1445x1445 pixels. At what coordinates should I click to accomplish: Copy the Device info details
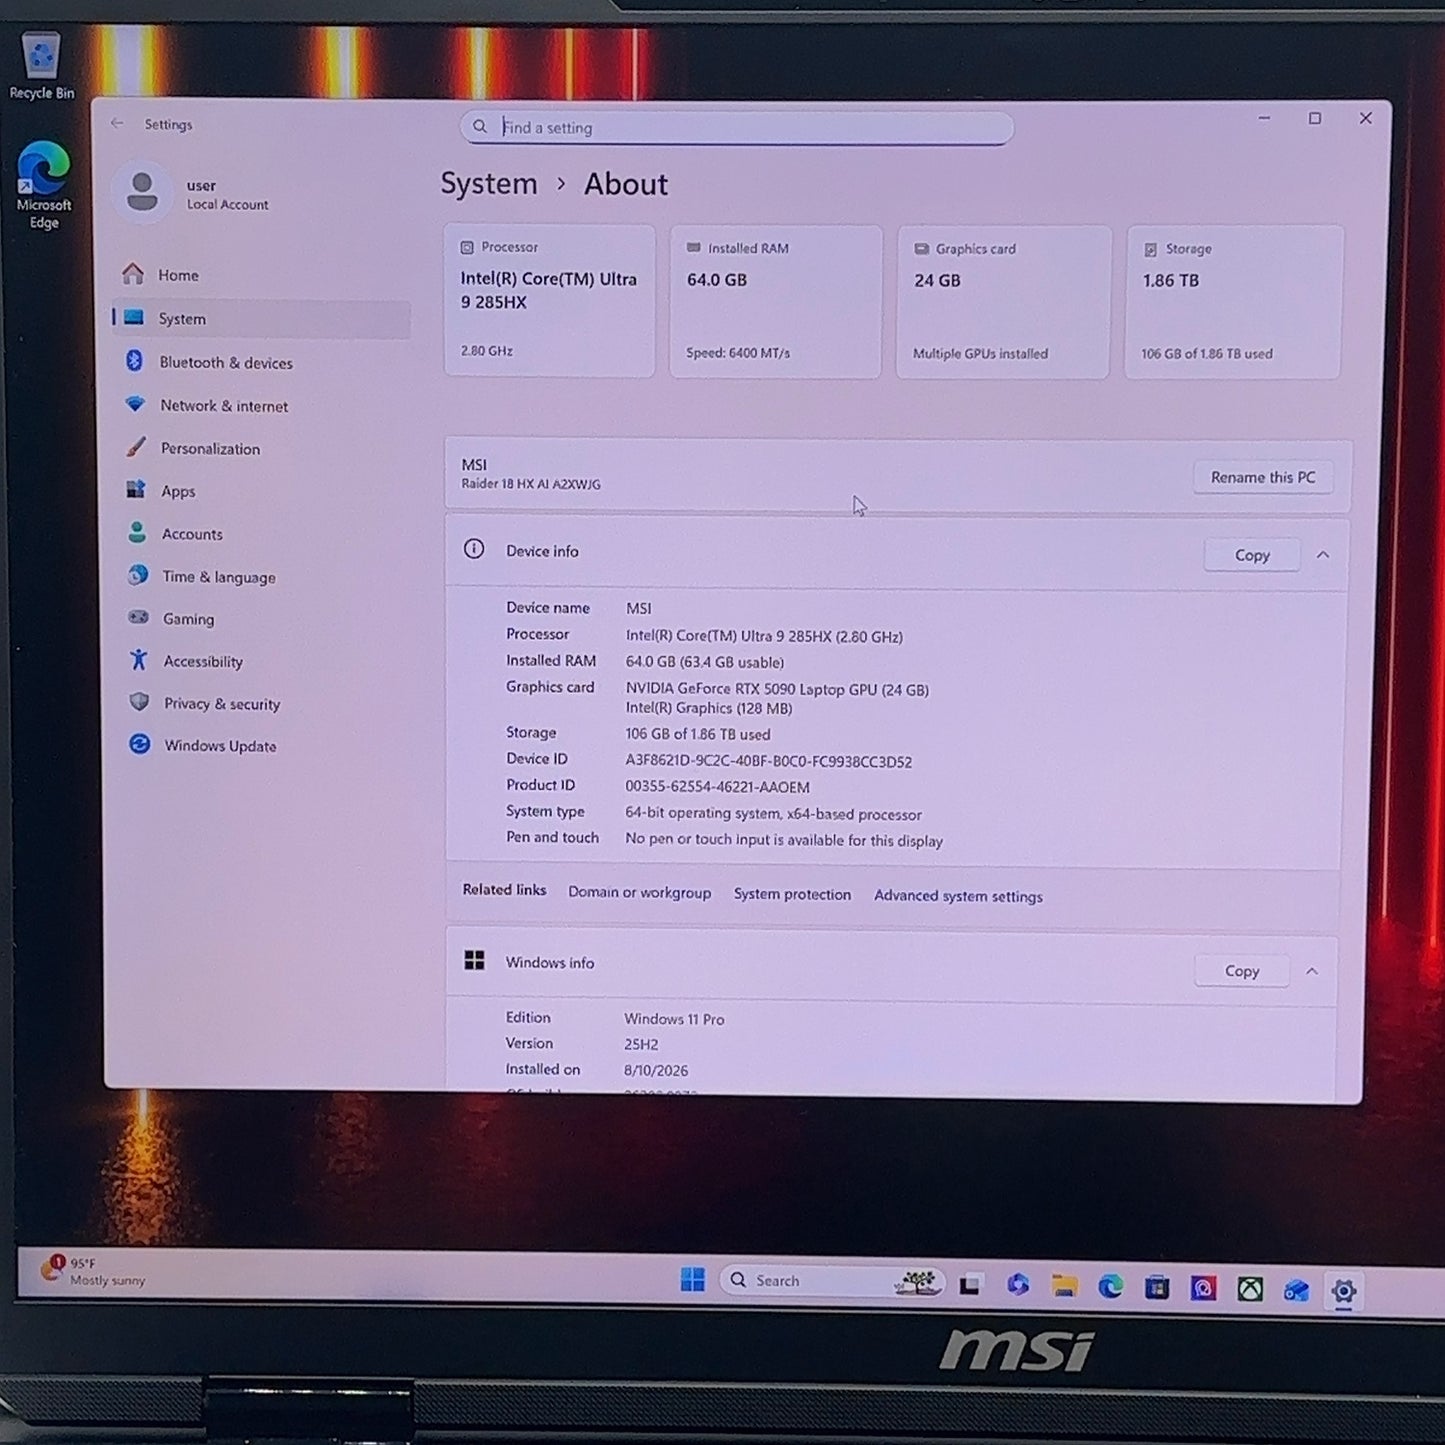pos(1252,555)
